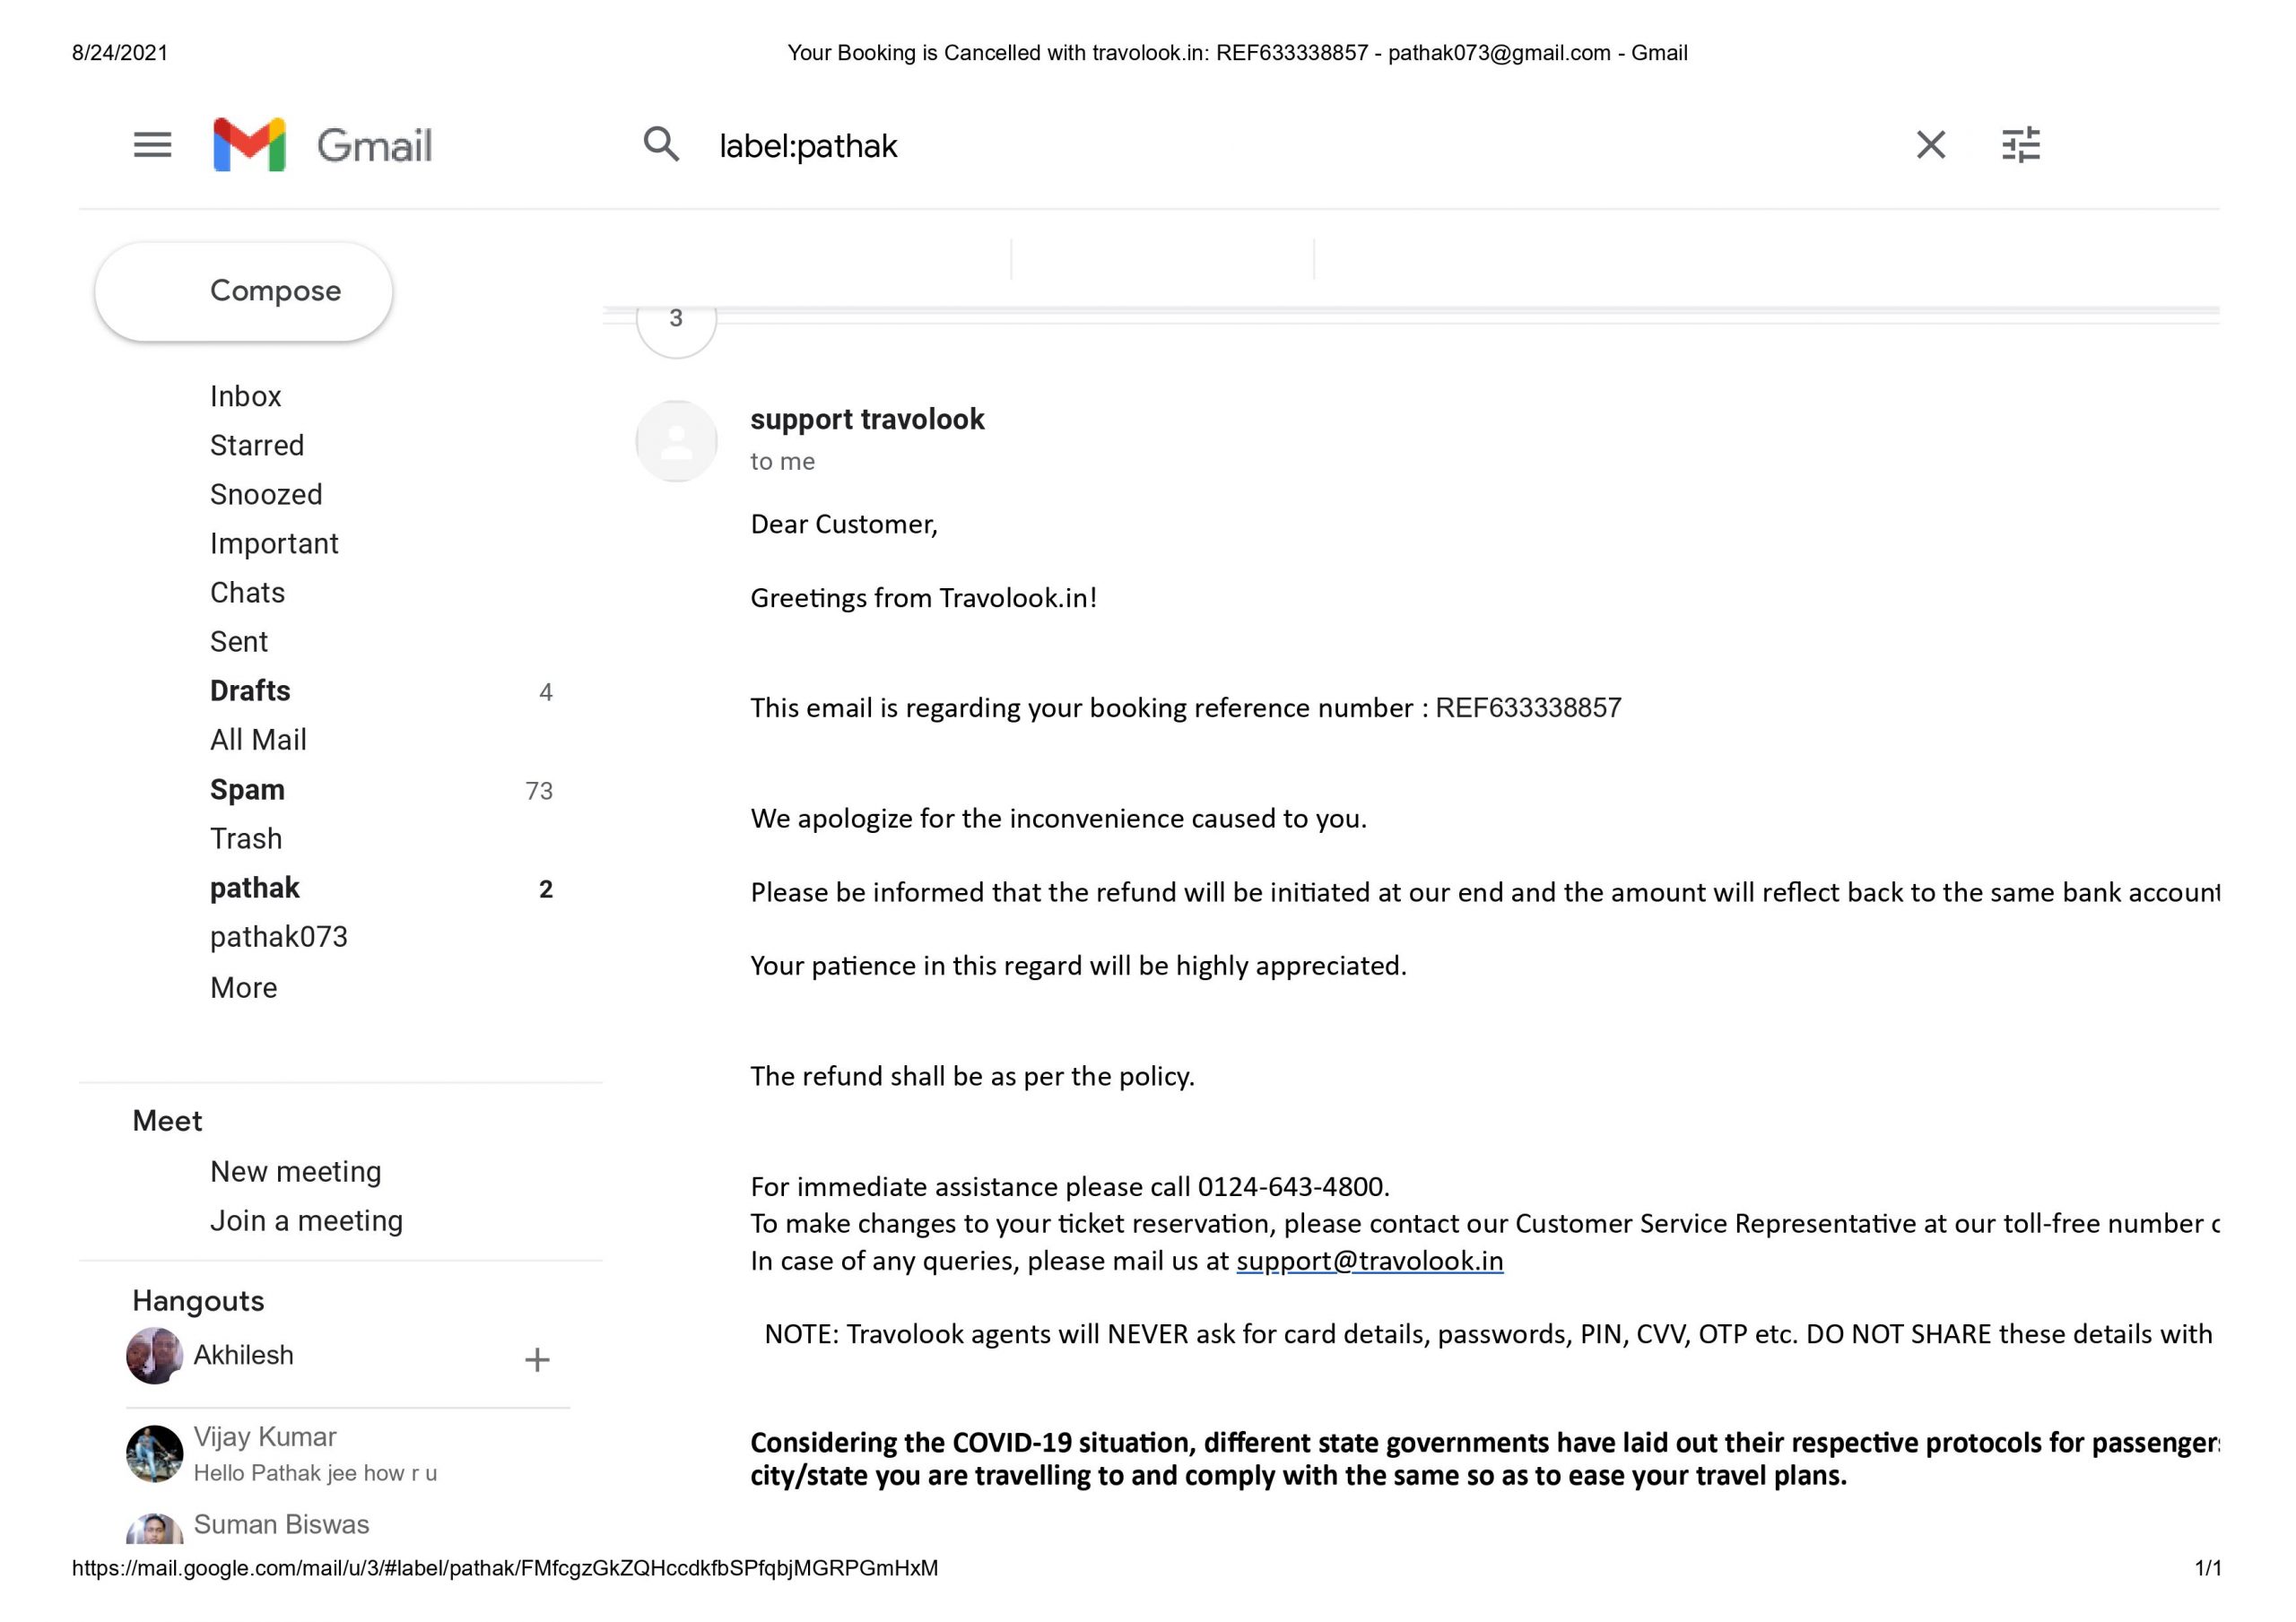
Task: Click support travolook sender avatar
Action: [x=677, y=441]
